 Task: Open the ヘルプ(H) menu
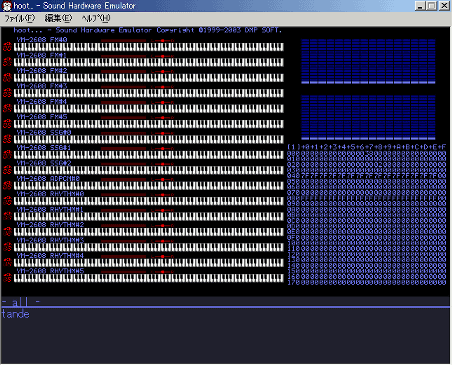(x=96, y=19)
